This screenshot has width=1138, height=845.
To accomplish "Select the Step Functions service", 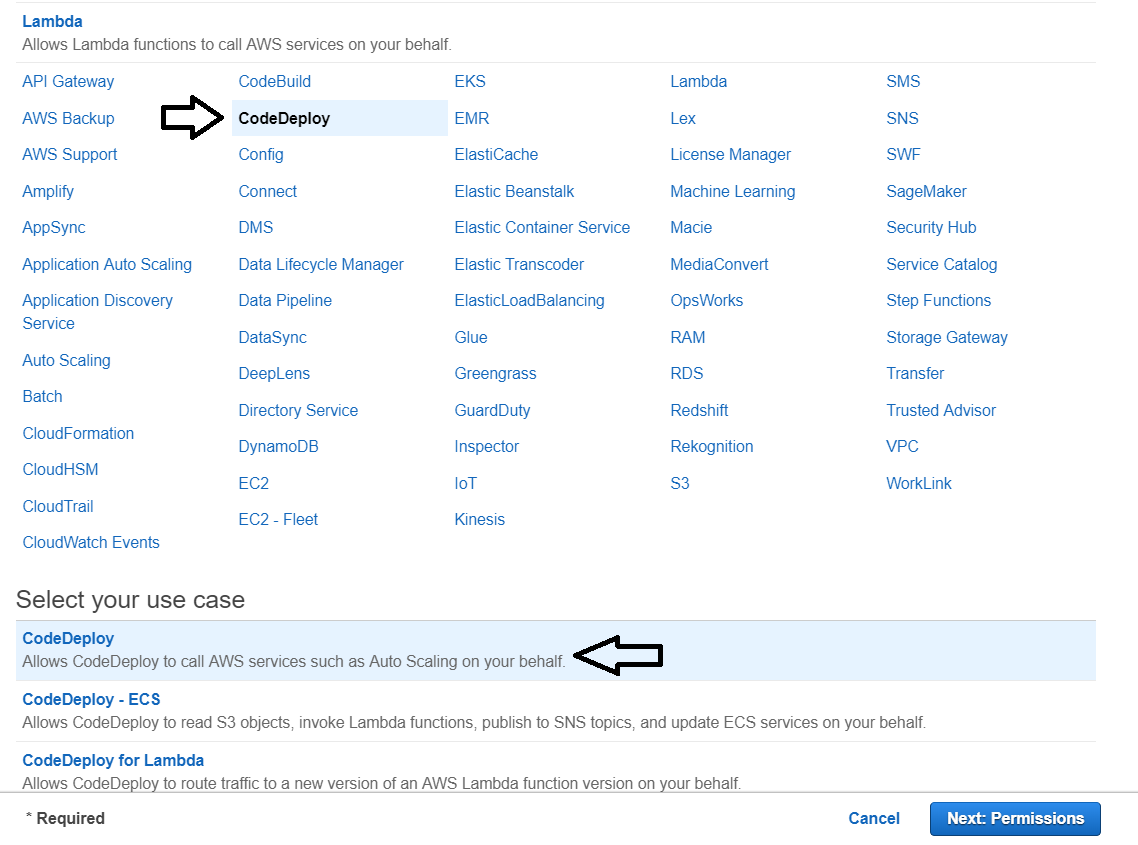I will (938, 300).
